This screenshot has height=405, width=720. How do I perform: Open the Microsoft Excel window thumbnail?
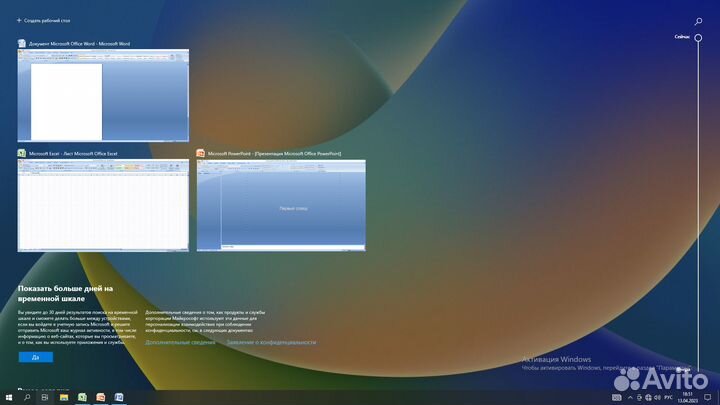pyautogui.click(x=103, y=205)
